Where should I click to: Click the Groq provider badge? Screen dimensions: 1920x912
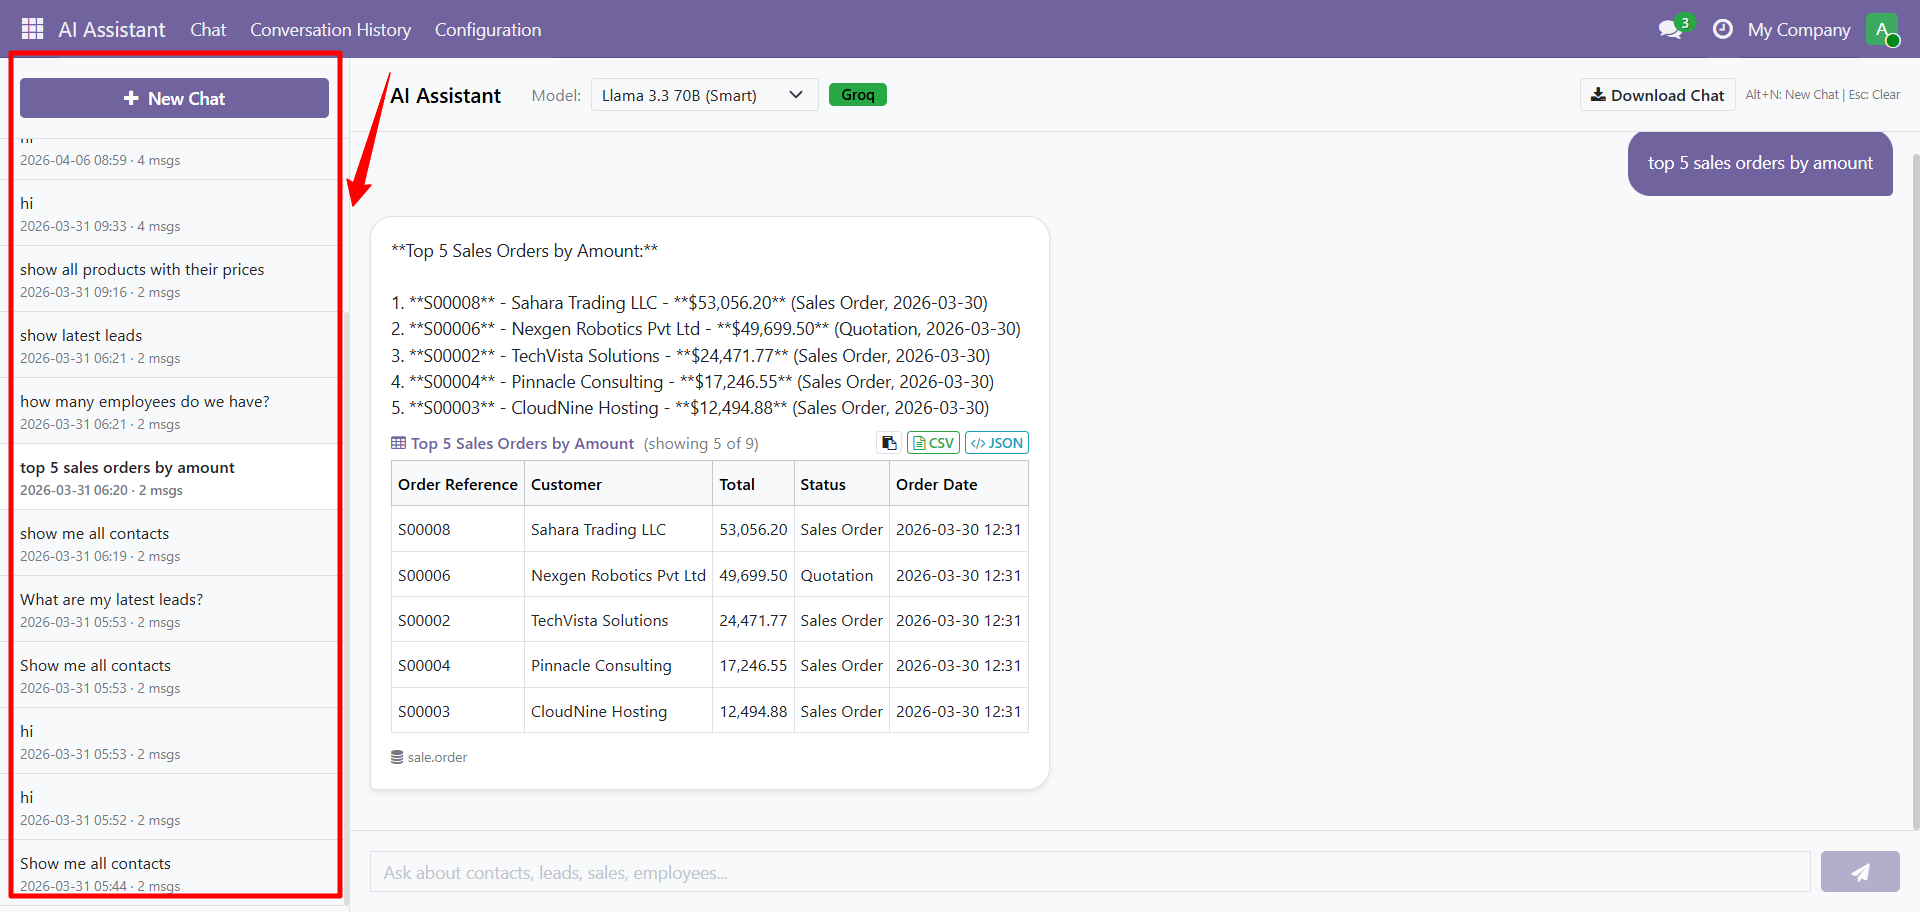[857, 95]
